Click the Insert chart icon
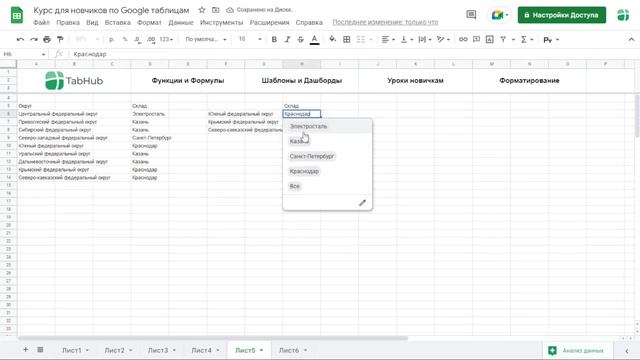The width and height of the screenshot is (640, 360). point(490,40)
